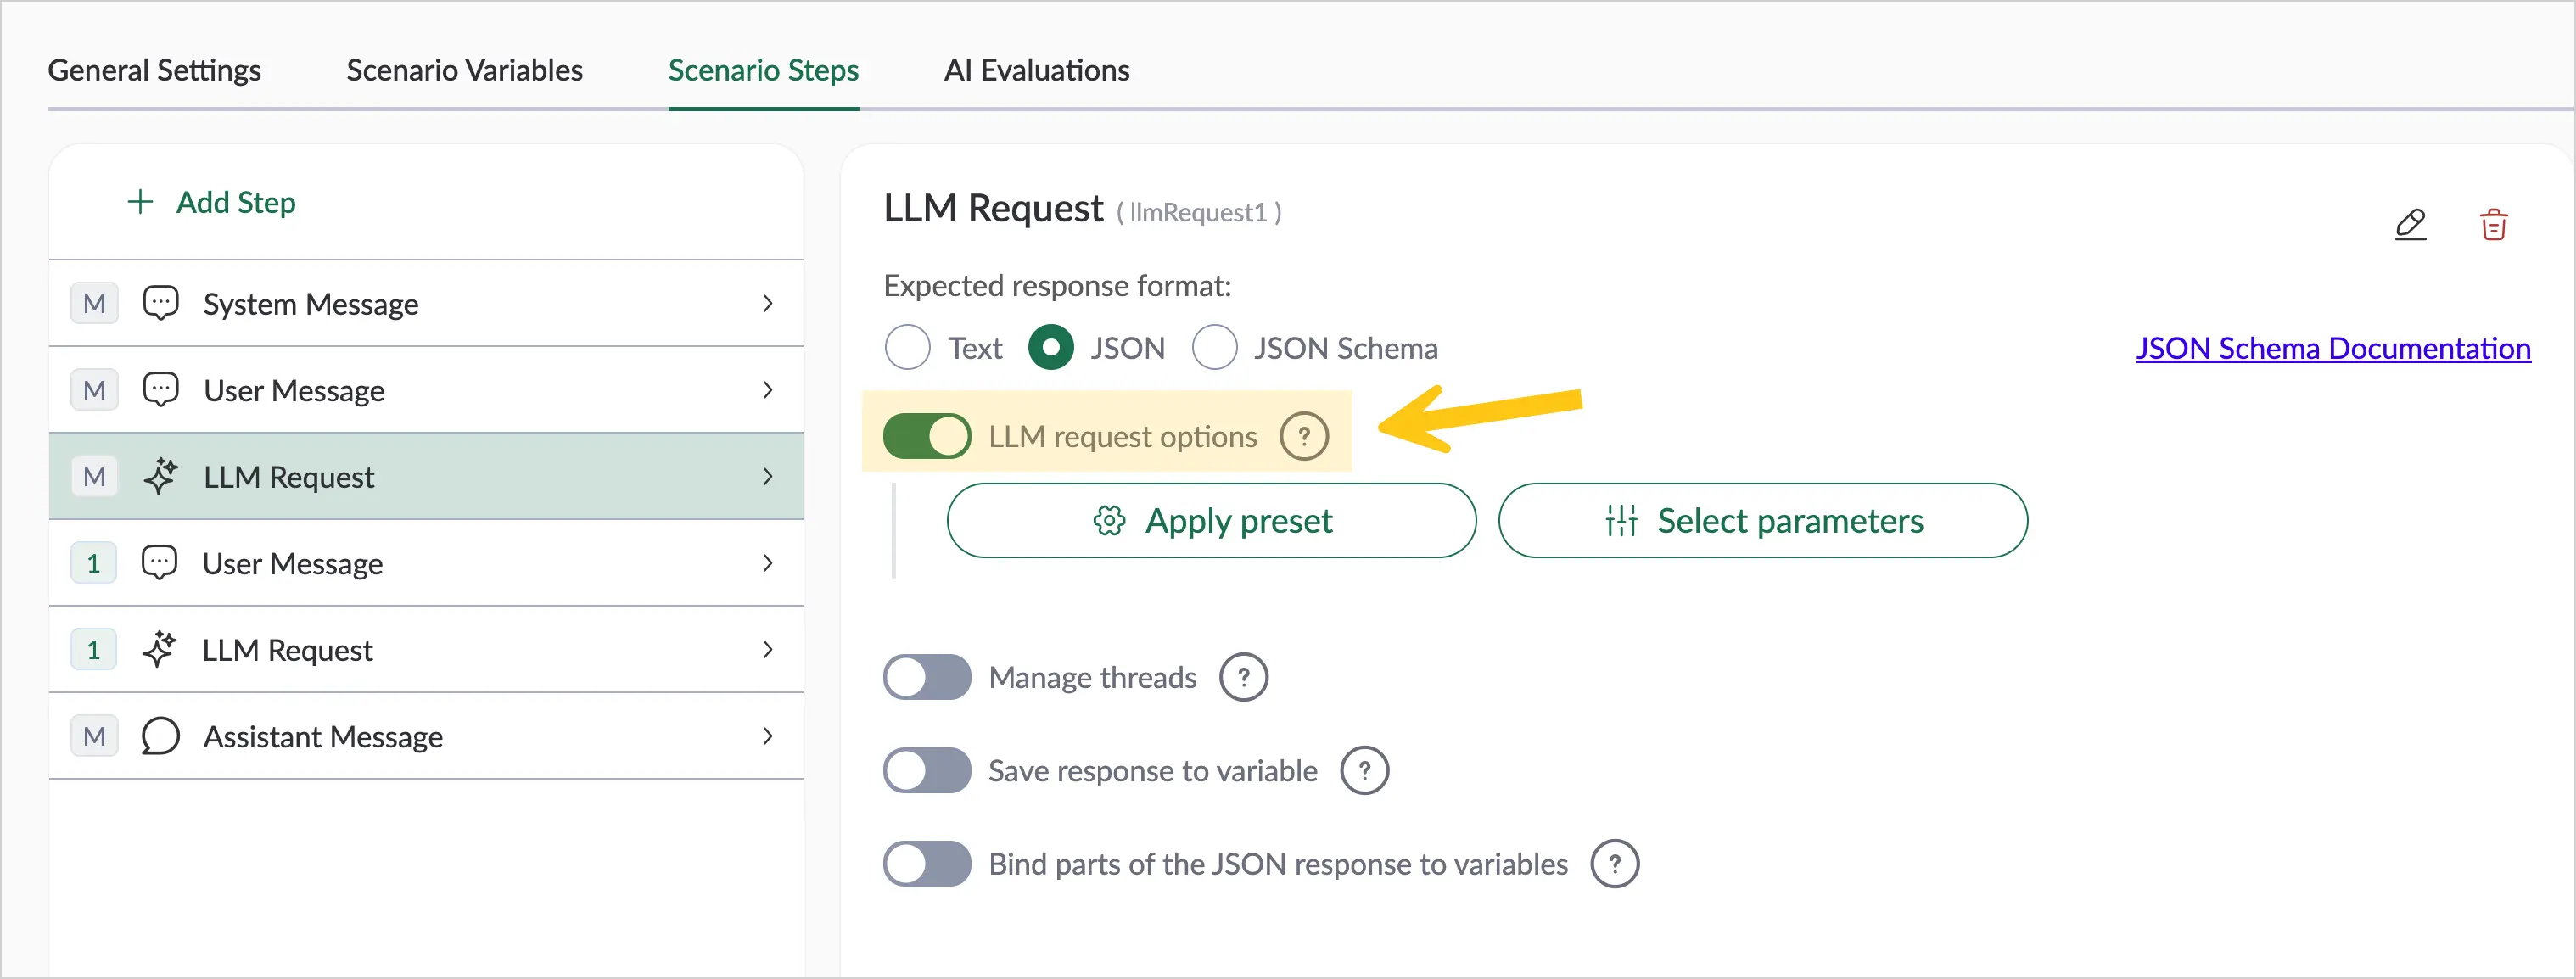Click the edit pencil icon for LLM Request

click(x=2410, y=224)
